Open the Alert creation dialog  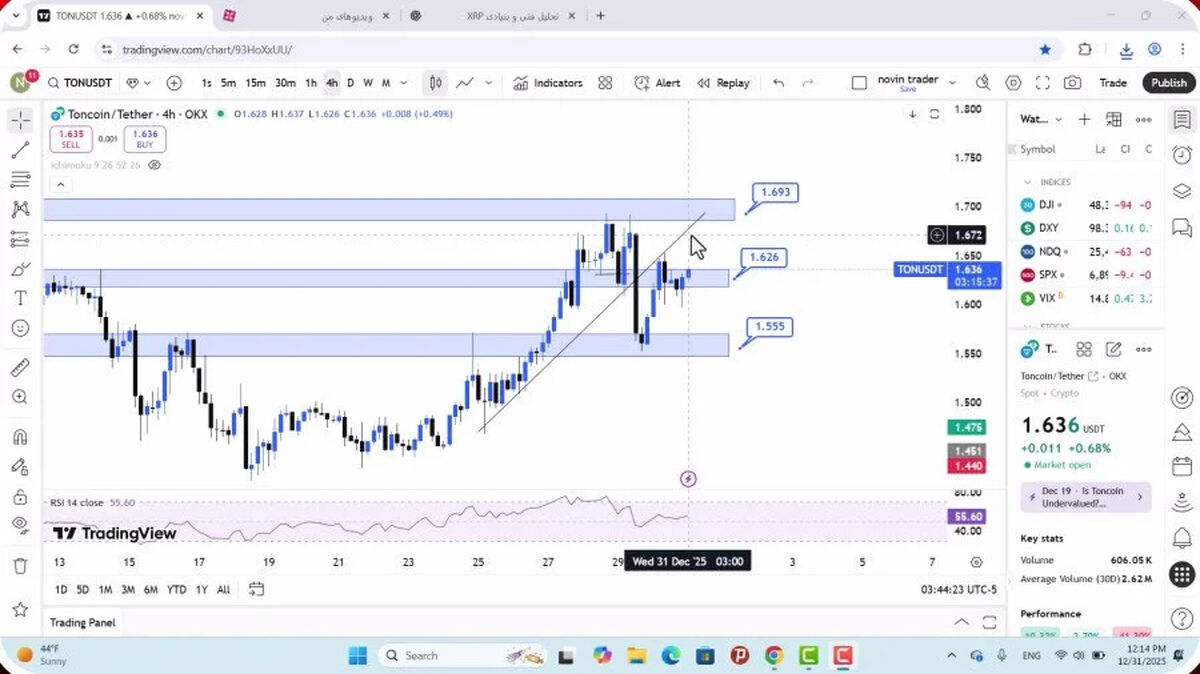point(658,83)
